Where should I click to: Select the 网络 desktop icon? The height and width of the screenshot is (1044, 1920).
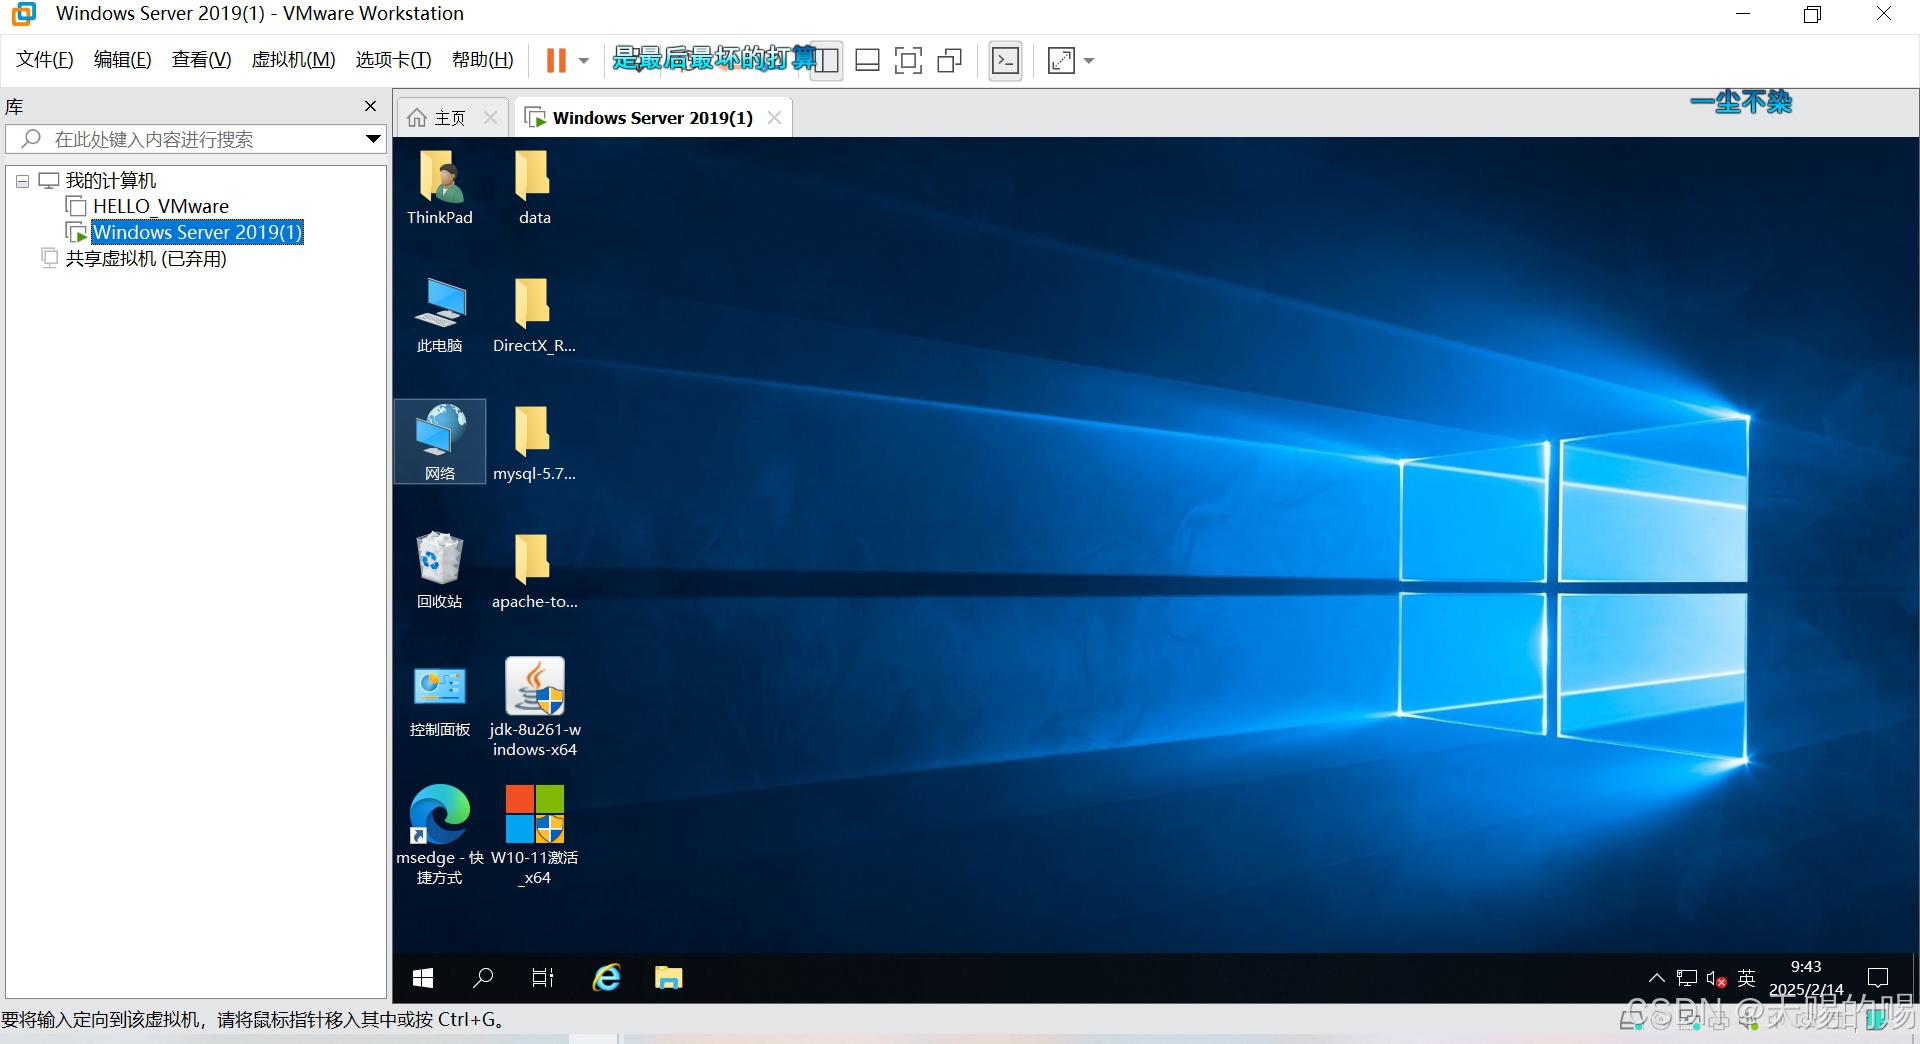[x=440, y=443]
